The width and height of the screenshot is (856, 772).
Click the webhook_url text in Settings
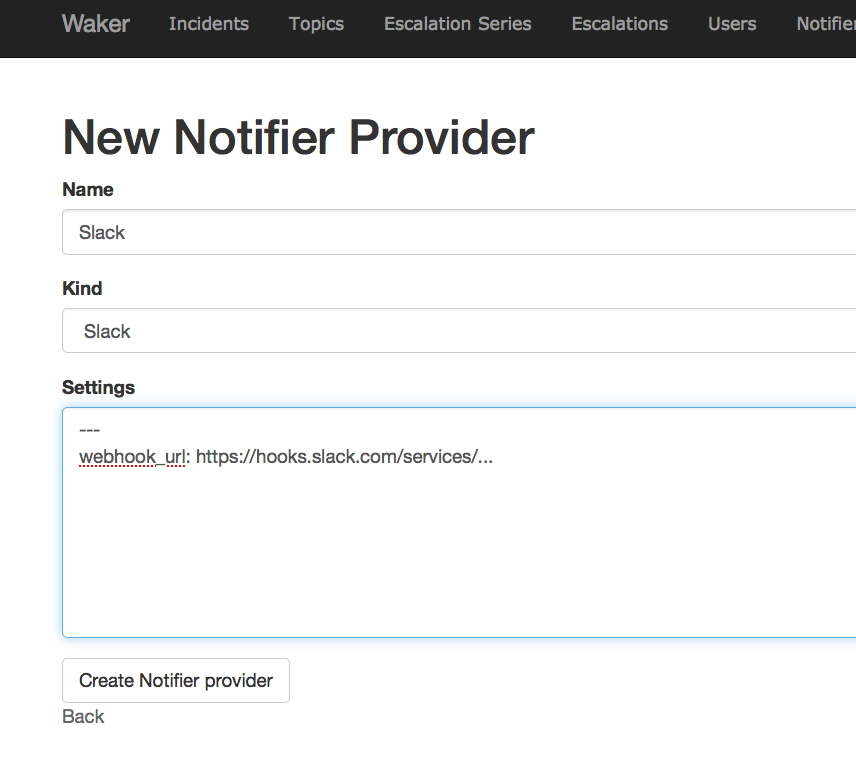pos(132,456)
